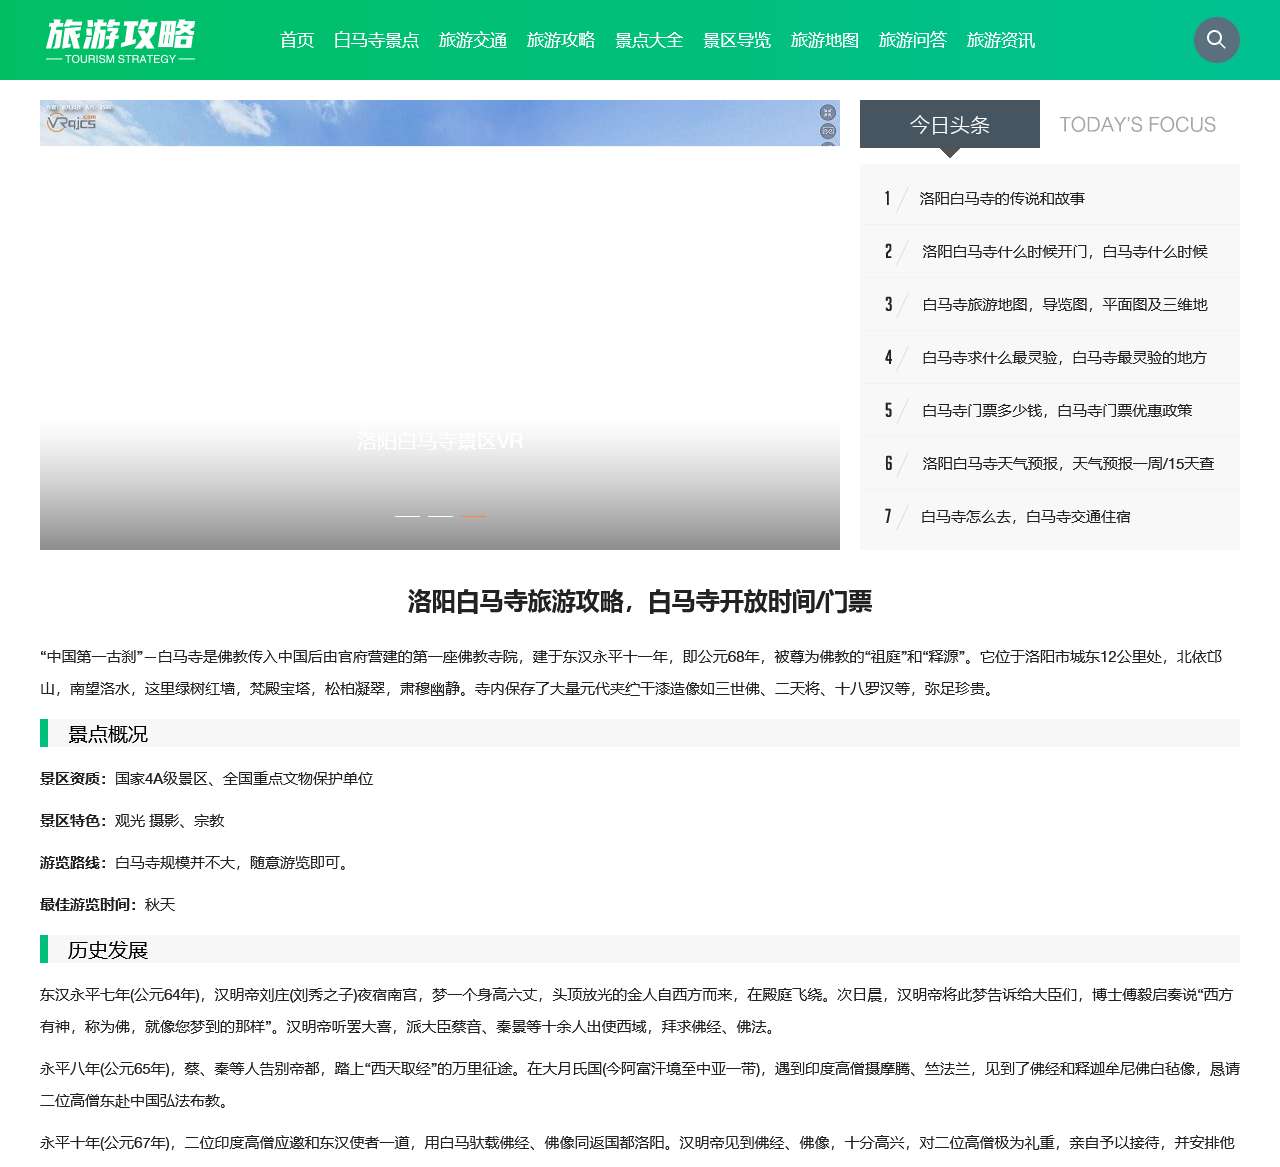Click the TODAY'S FOCUS heading
The height and width of the screenshot is (1167, 1280).
[x=1137, y=124]
